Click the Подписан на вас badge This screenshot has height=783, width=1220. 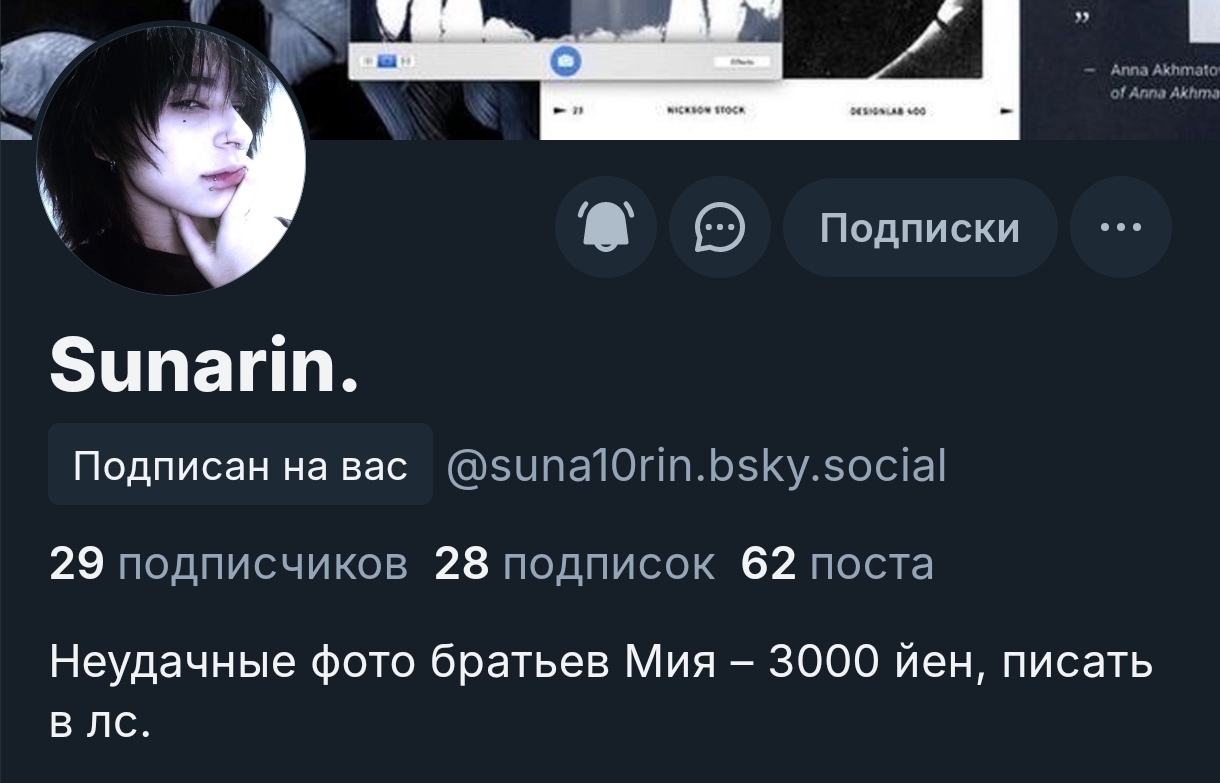(240, 464)
